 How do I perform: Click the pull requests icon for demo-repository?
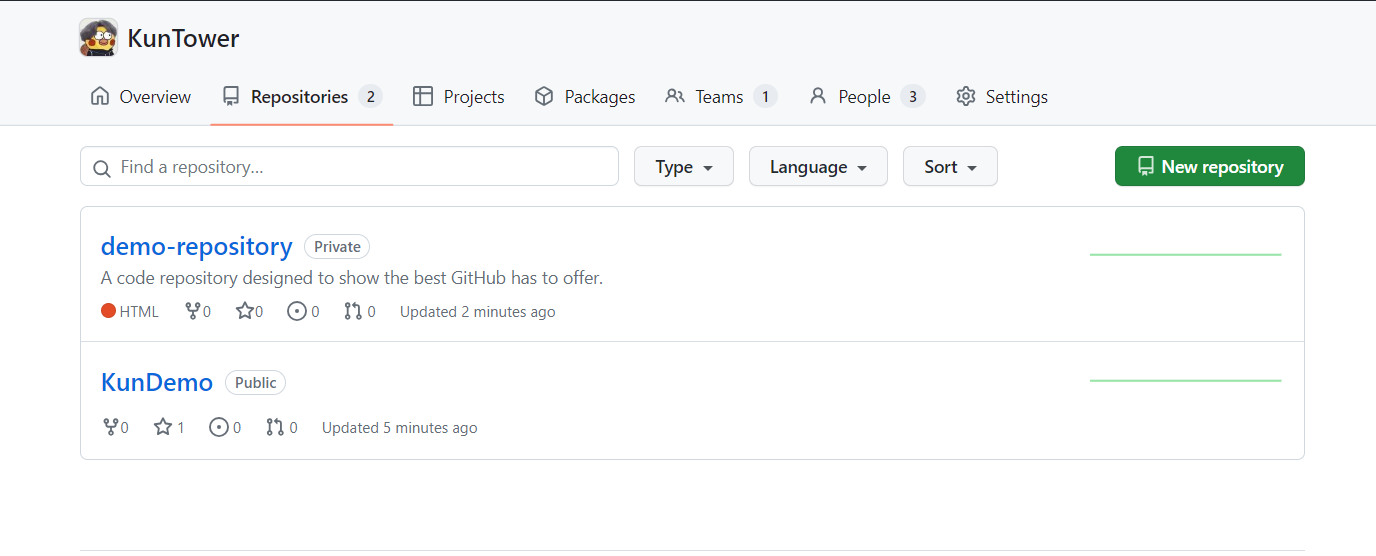tap(352, 311)
